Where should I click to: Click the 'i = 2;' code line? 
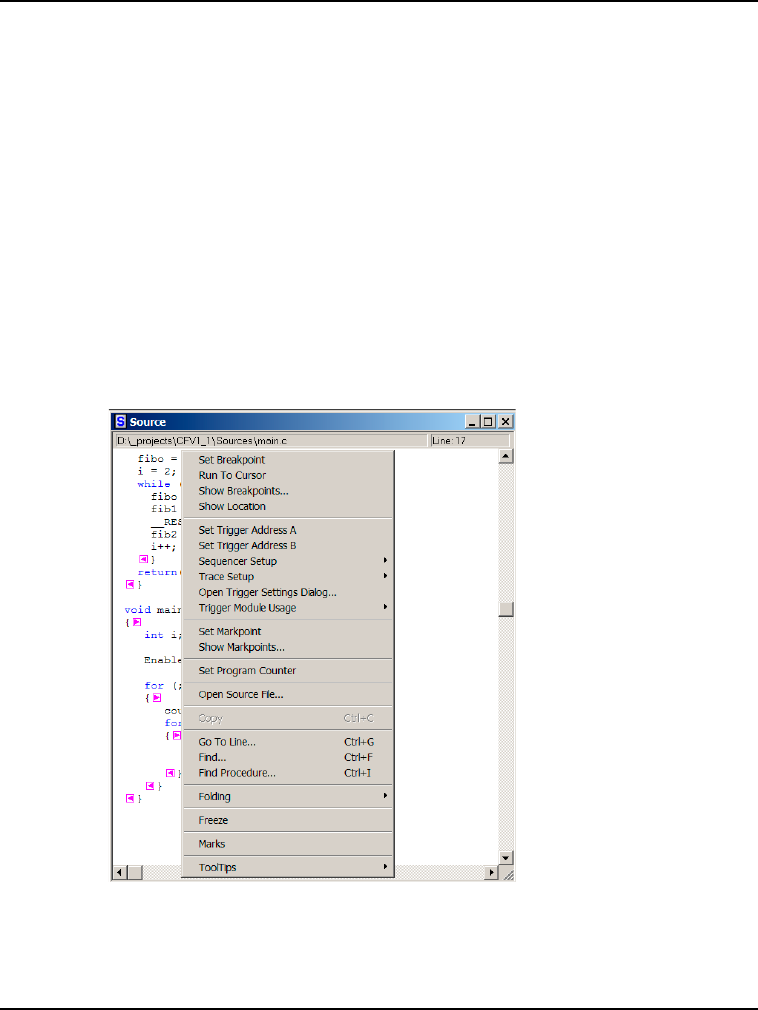click(156, 472)
